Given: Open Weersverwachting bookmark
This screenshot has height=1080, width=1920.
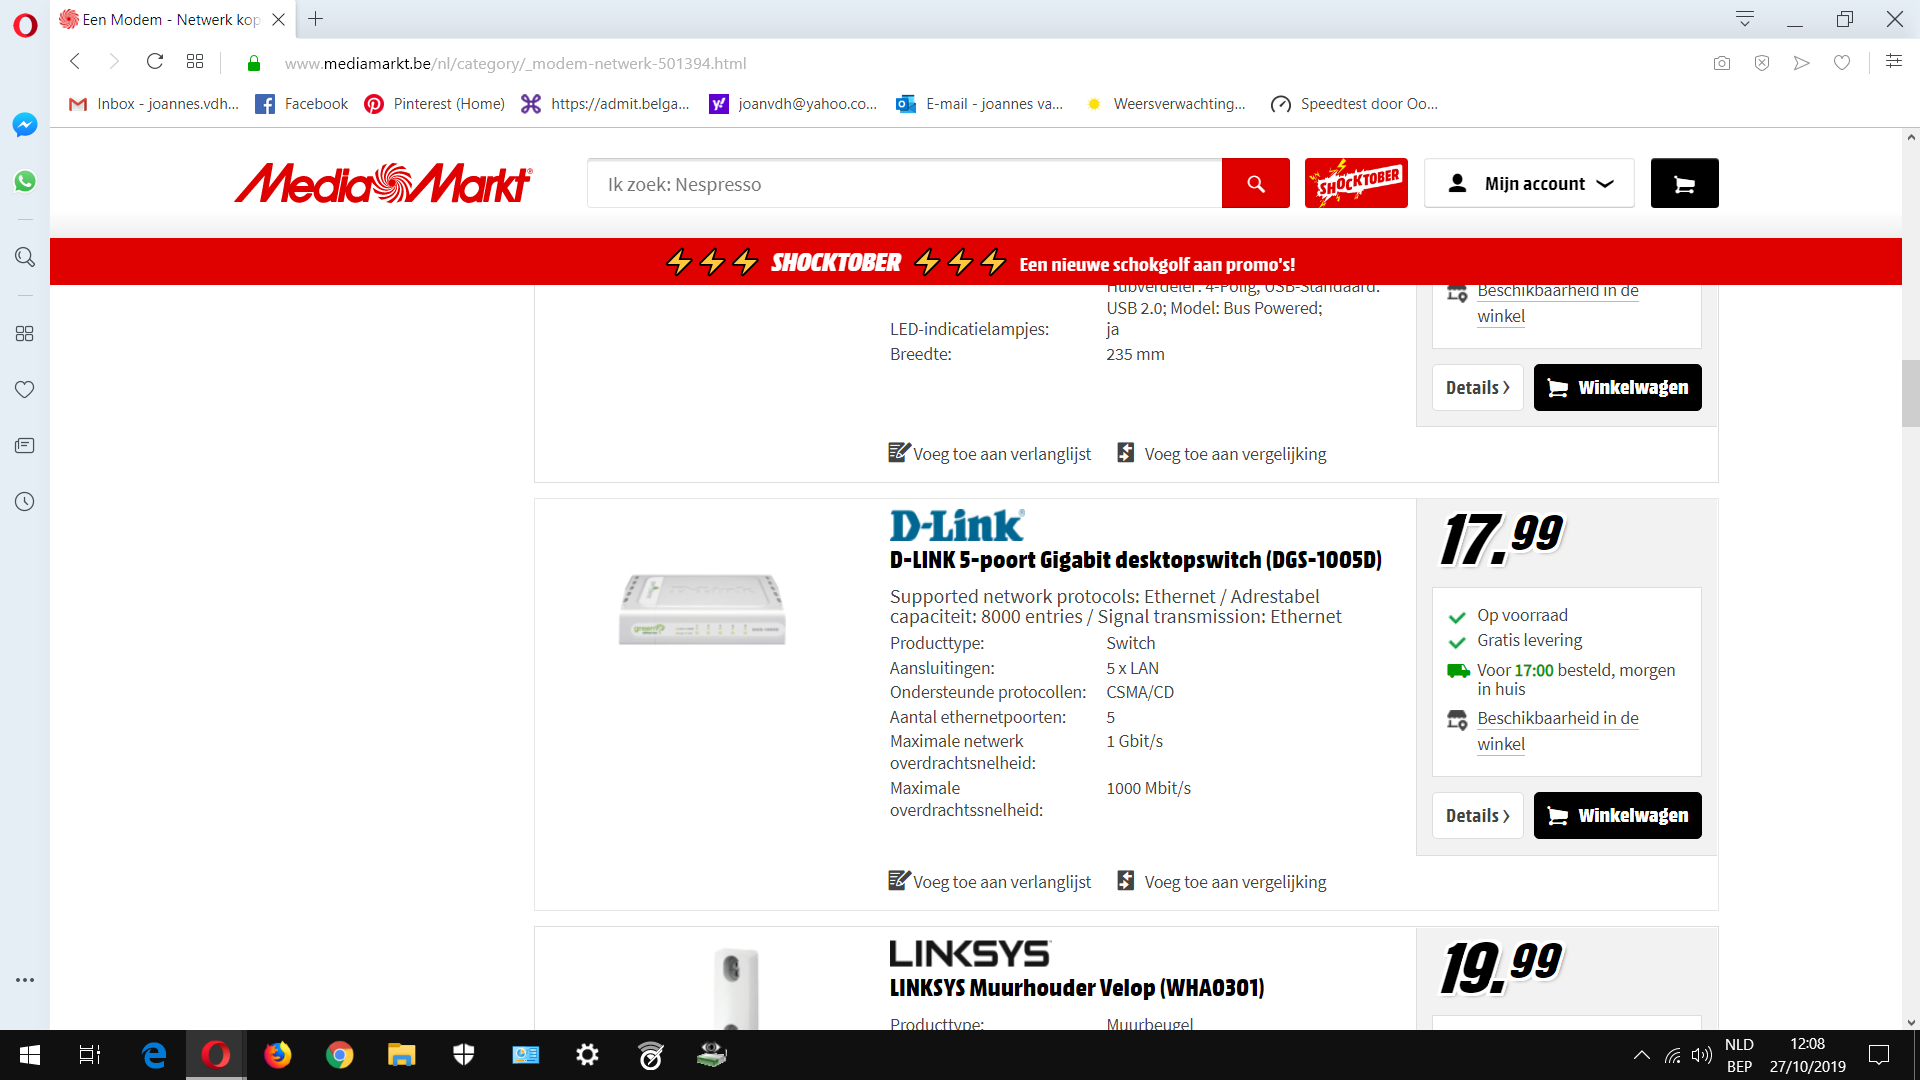Looking at the screenshot, I should (x=1165, y=104).
